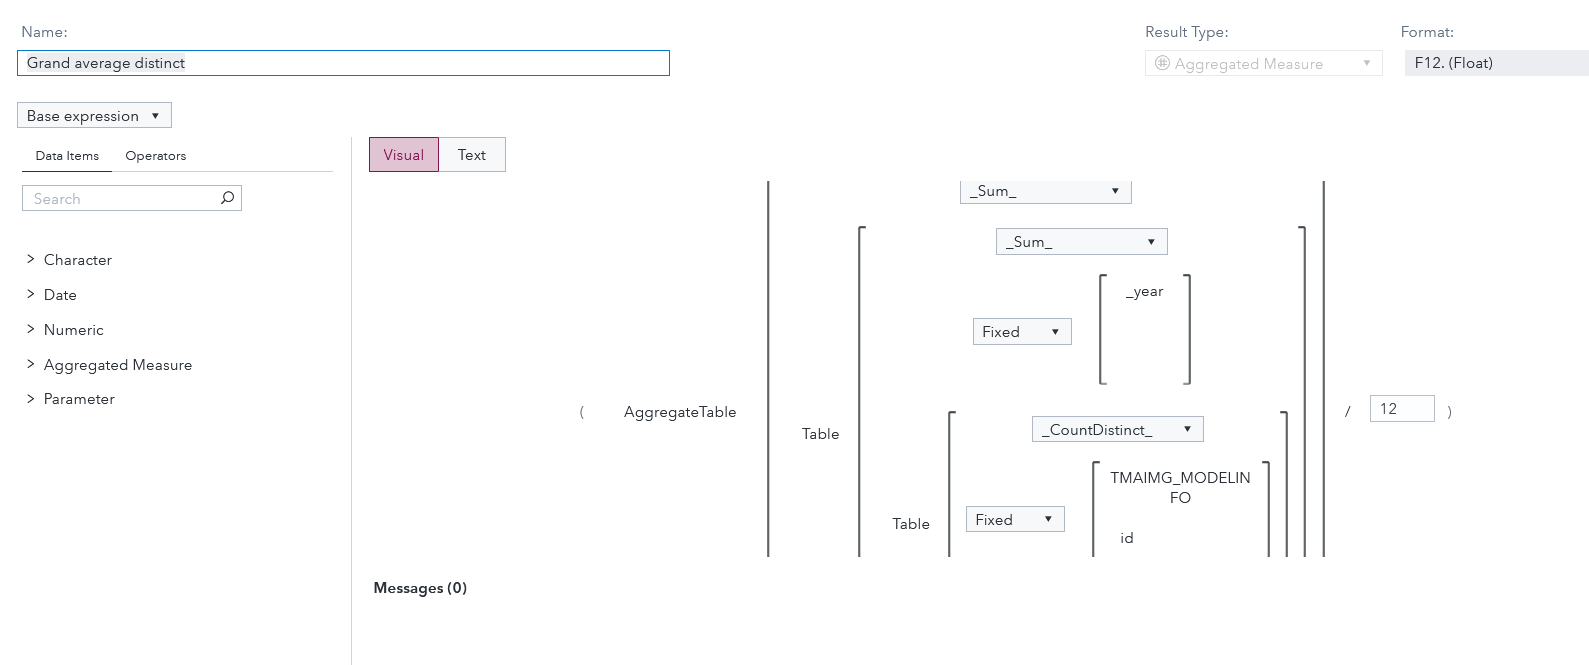Viewport: 1589px width, 665px height.
Task: Open the Result Type dropdown
Action: tap(1263, 64)
